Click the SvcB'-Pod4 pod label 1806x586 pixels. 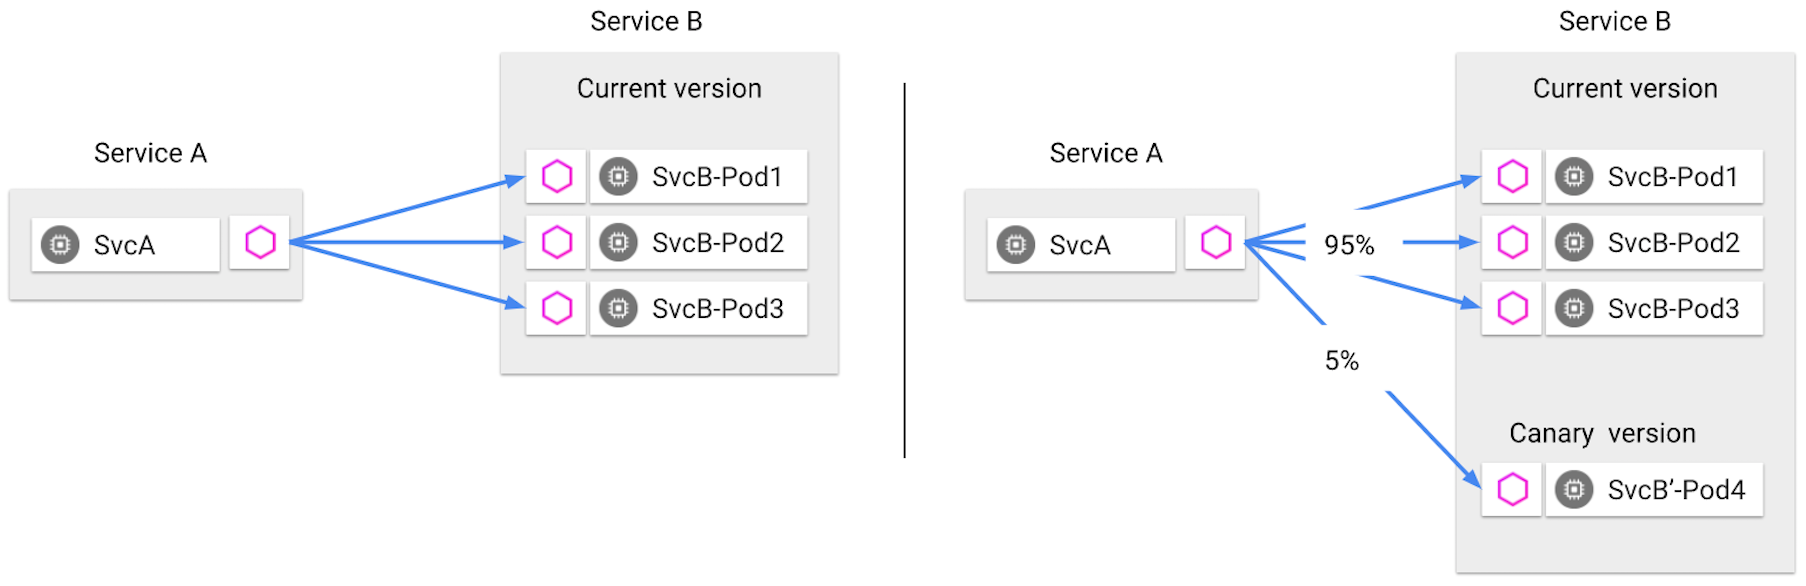pyautogui.click(x=1676, y=490)
